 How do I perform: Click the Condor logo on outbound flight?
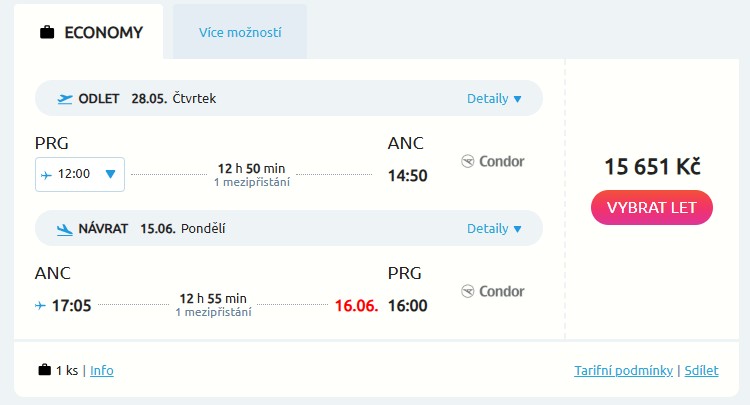coord(493,161)
